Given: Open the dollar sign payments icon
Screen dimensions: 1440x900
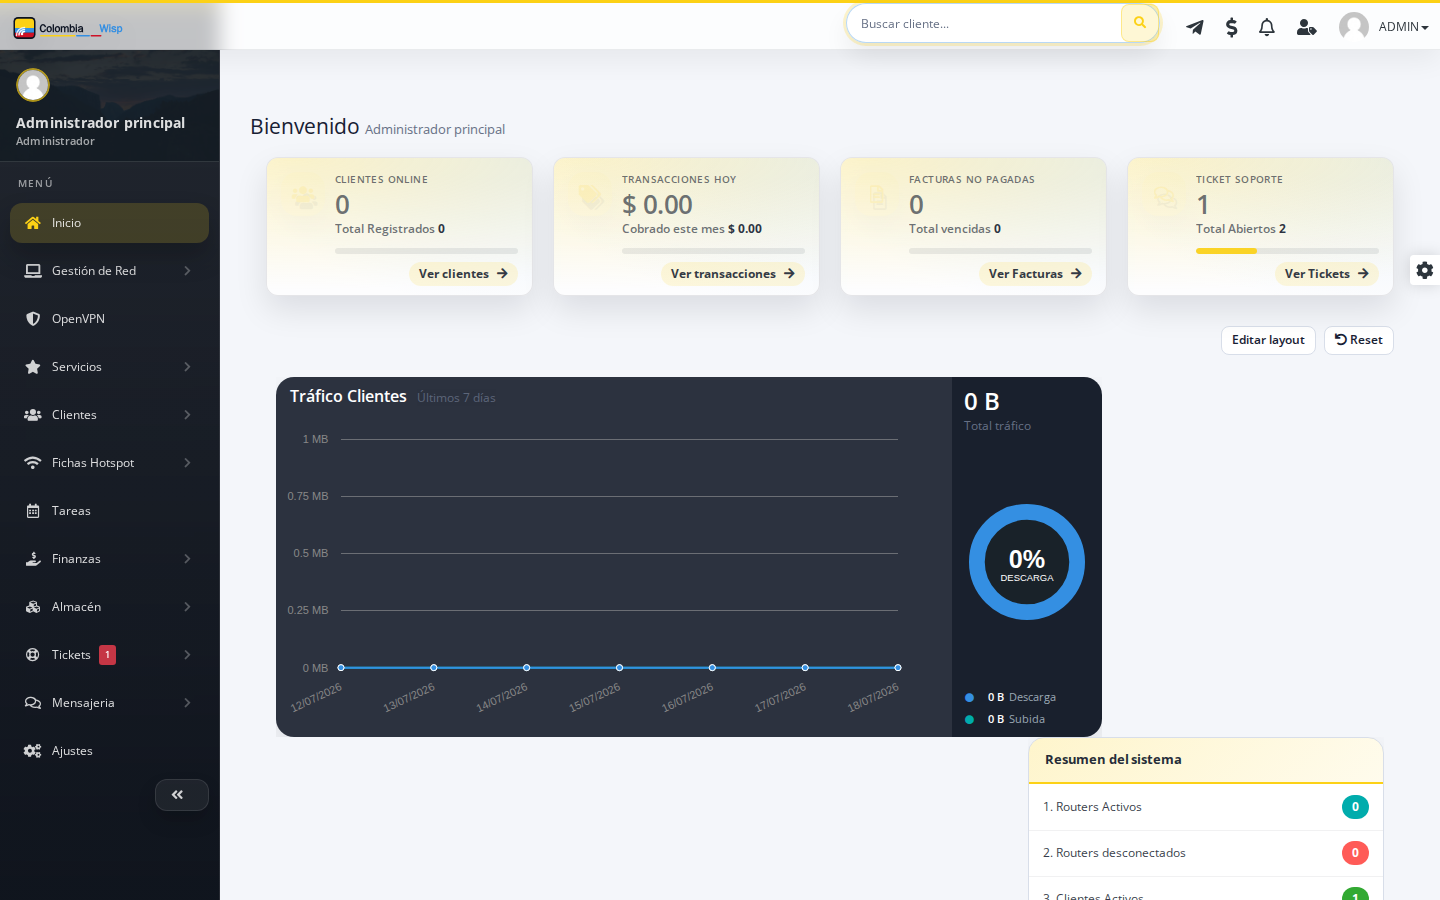Looking at the screenshot, I should pos(1232,27).
